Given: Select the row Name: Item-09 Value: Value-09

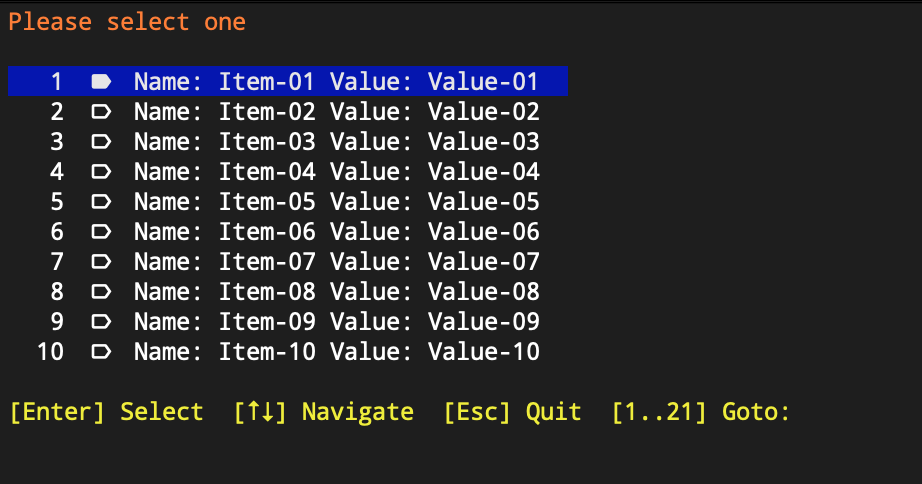Looking at the screenshot, I should (x=288, y=321).
